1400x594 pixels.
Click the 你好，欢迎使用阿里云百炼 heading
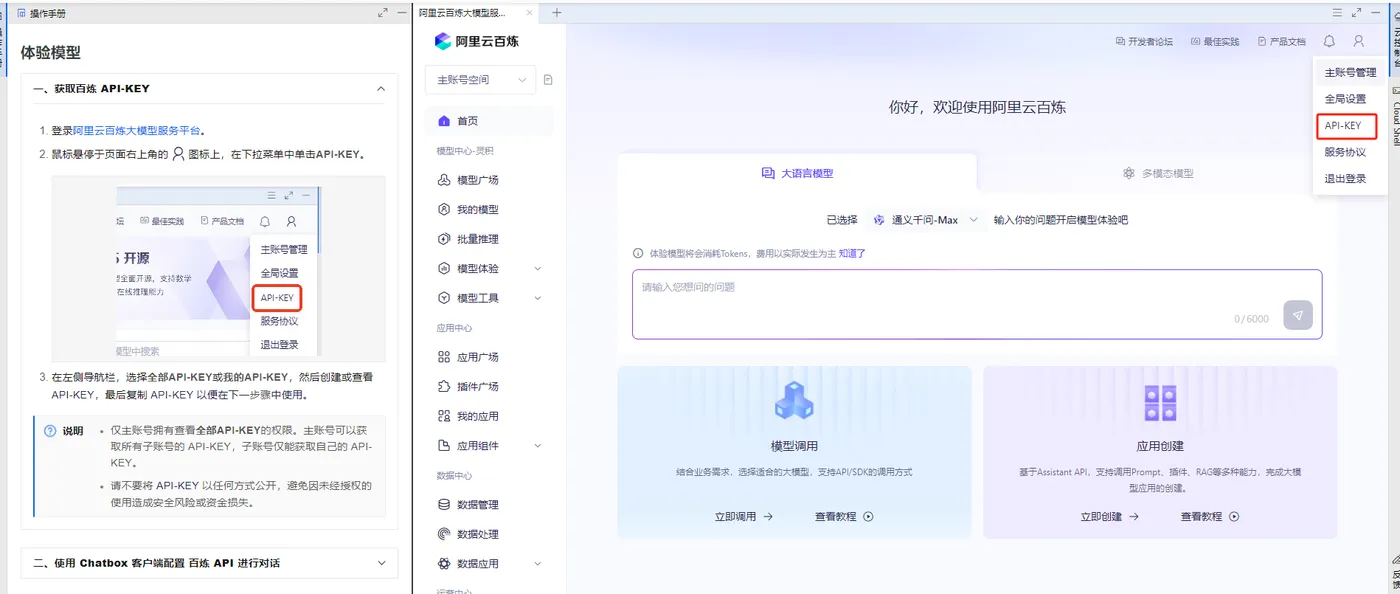click(x=977, y=107)
